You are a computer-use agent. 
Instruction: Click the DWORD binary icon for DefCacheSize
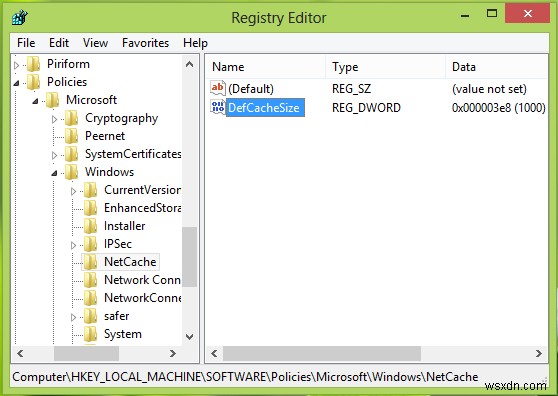[x=218, y=107]
